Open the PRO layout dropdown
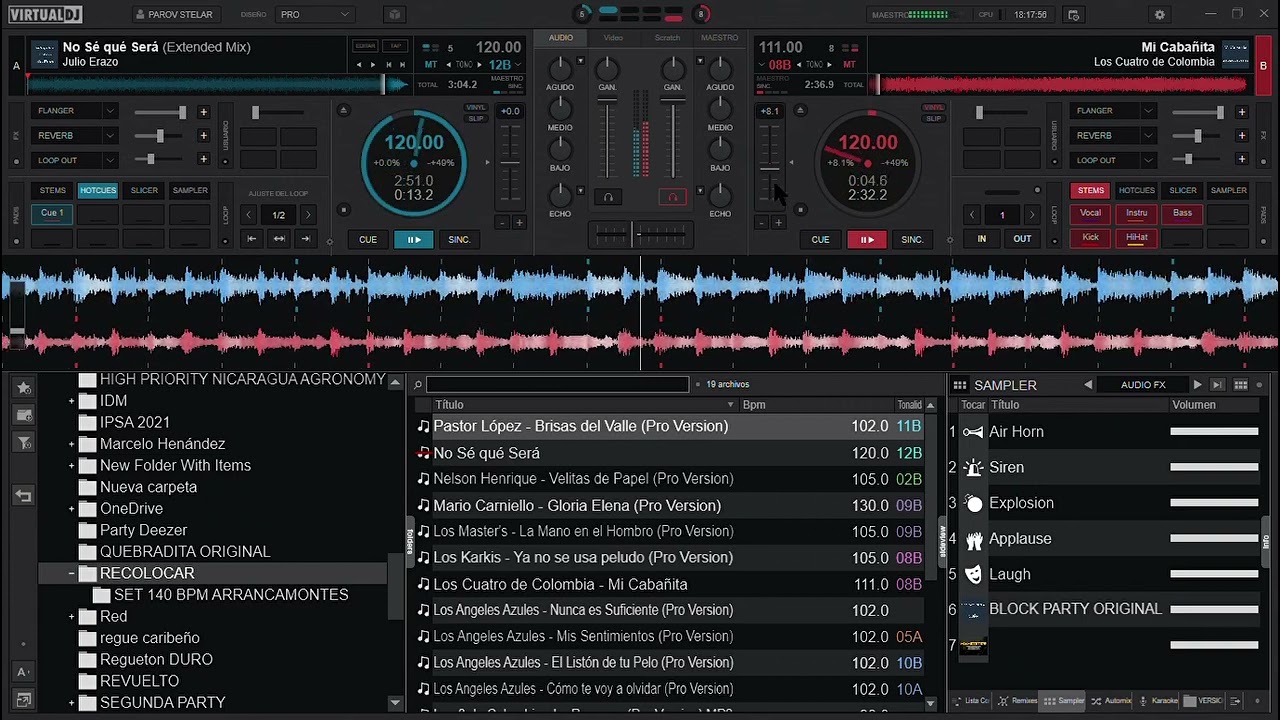This screenshot has width=1280, height=720. click(315, 15)
